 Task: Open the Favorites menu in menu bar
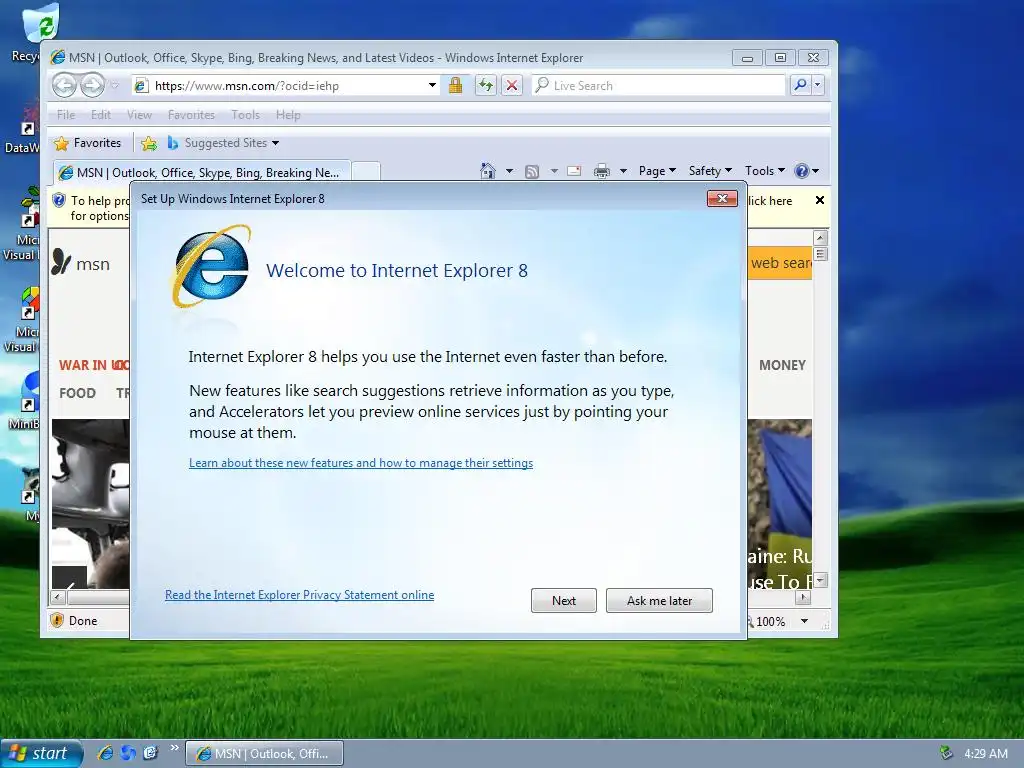coord(191,115)
